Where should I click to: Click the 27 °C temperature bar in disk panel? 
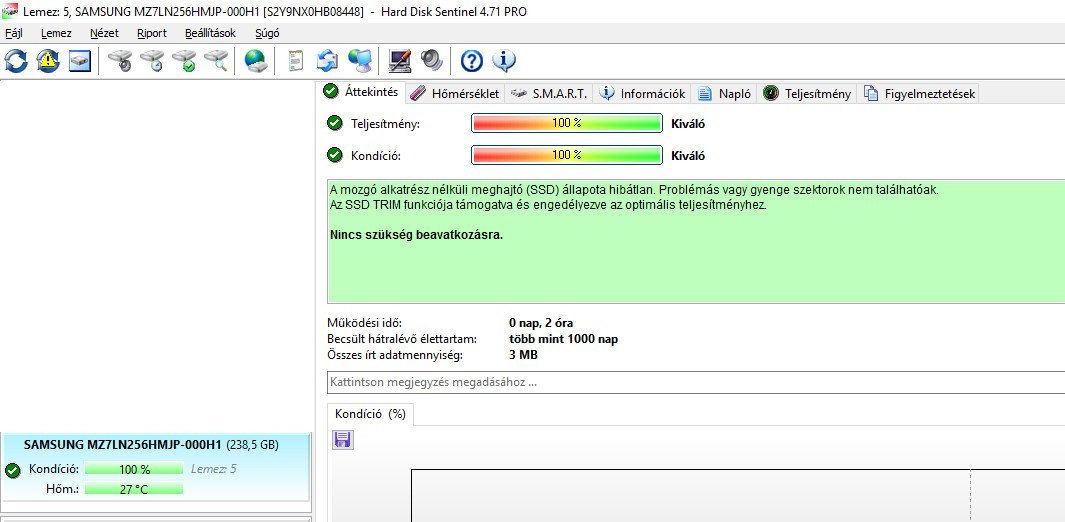134,489
